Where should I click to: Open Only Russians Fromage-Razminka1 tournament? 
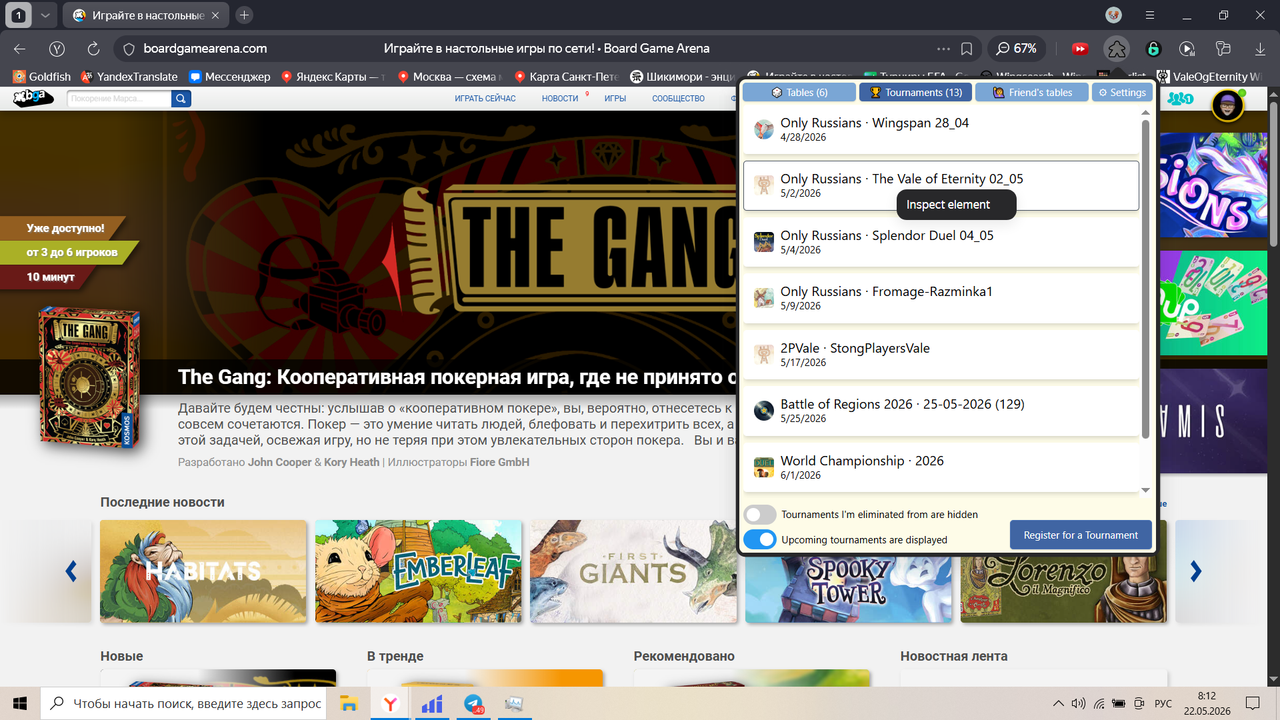tap(941, 298)
